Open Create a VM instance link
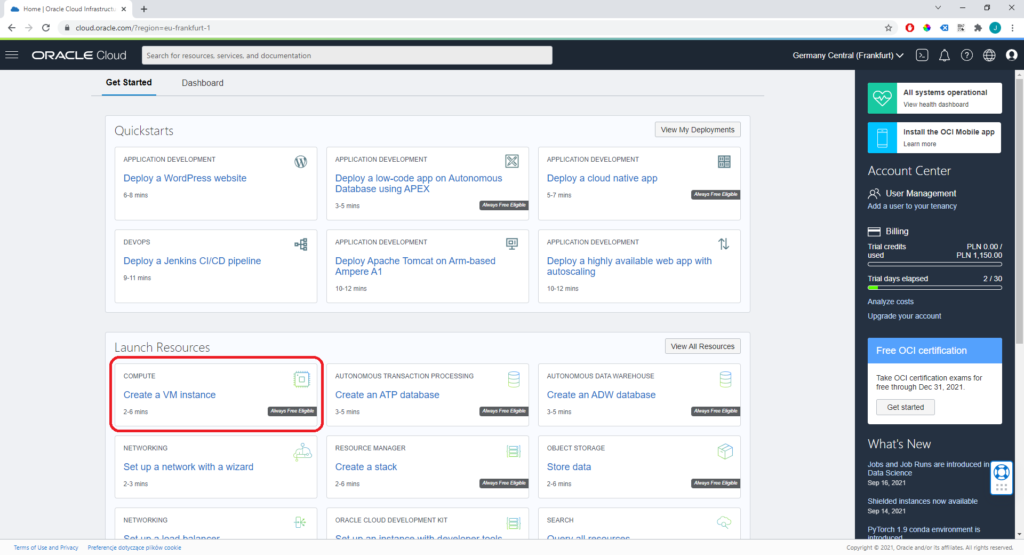1024x555 pixels. coord(169,395)
